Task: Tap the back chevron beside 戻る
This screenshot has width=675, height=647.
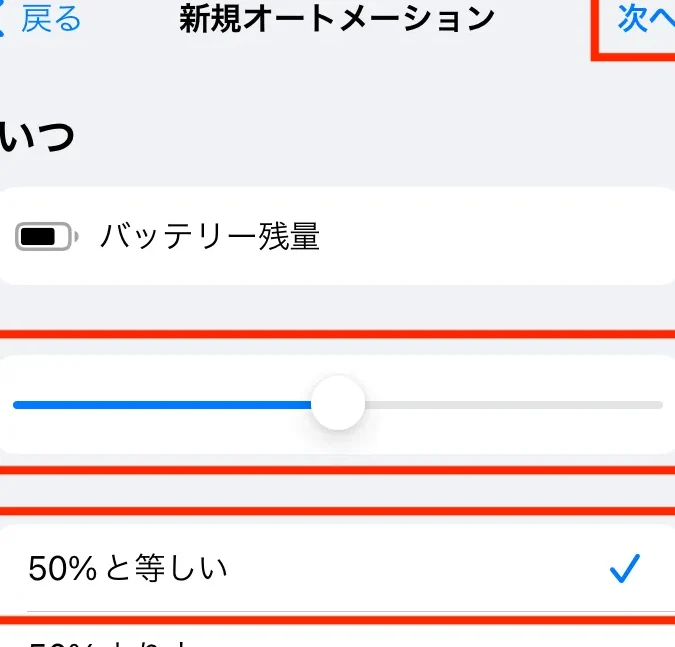Action: point(2,19)
